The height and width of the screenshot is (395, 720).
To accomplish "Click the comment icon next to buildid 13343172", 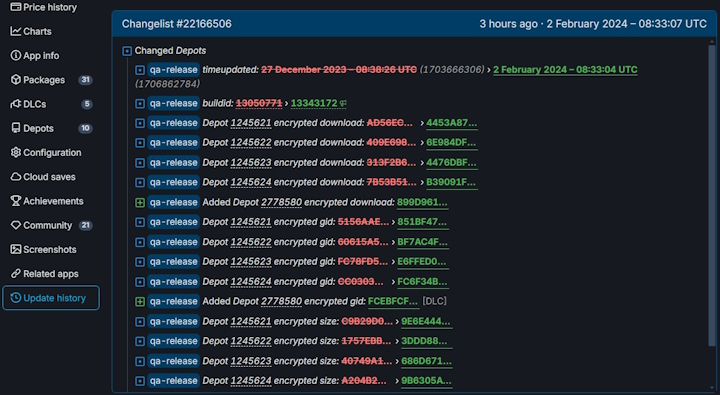I will [343, 104].
